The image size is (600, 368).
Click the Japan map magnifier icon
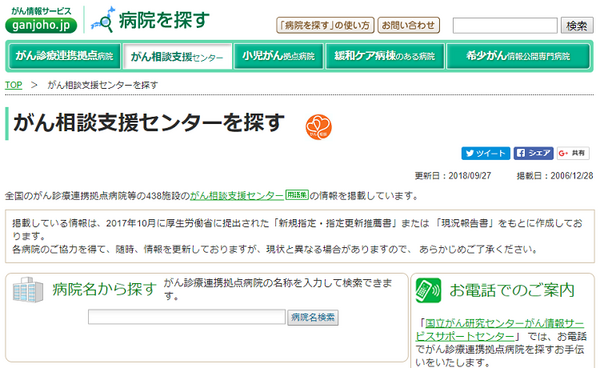pyautogui.click(x=103, y=20)
